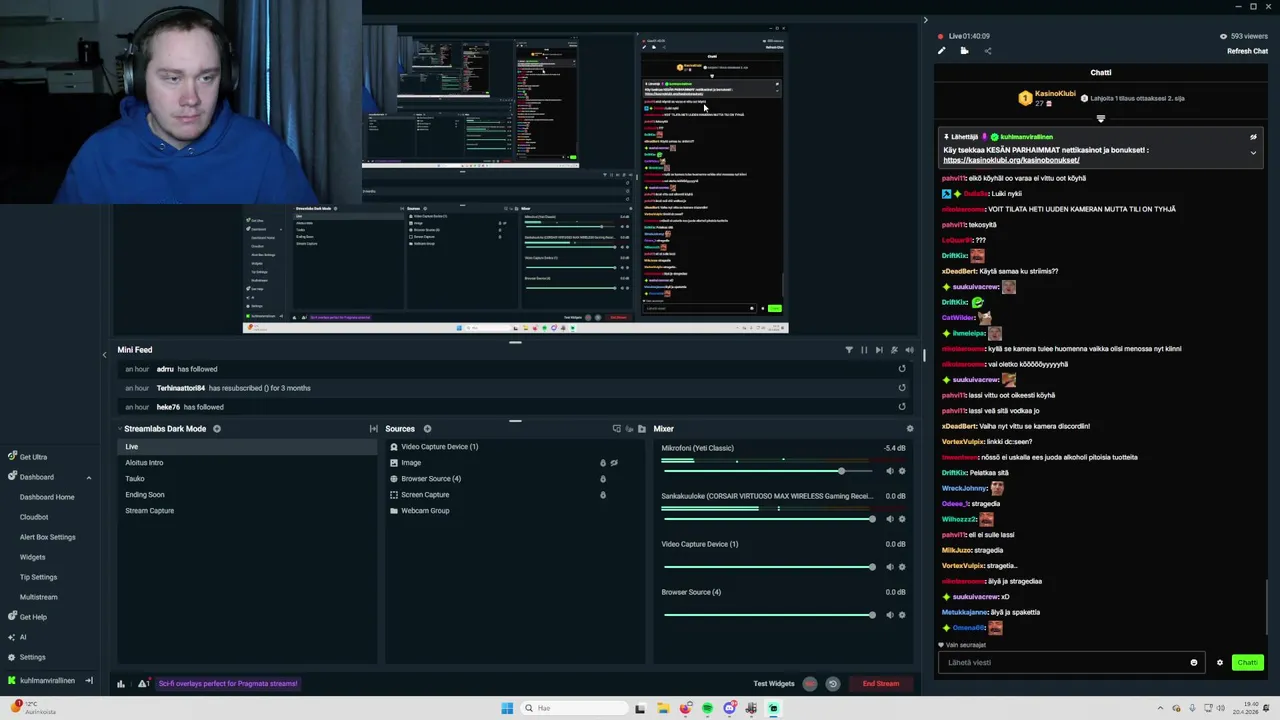Select the Aloitus Intro scene
This screenshot has width=1280, height=720.
coord(247,463)
